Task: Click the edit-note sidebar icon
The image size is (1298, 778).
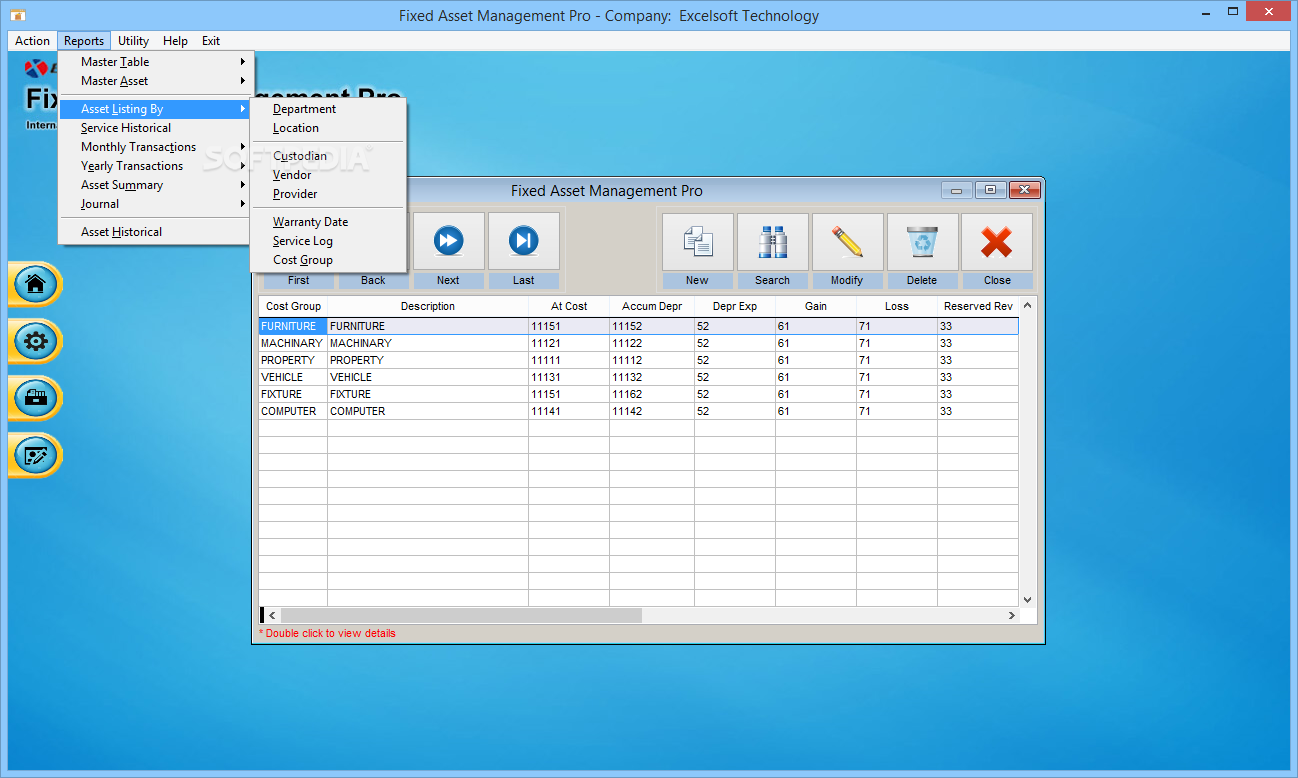Action: tap(35, 456)
